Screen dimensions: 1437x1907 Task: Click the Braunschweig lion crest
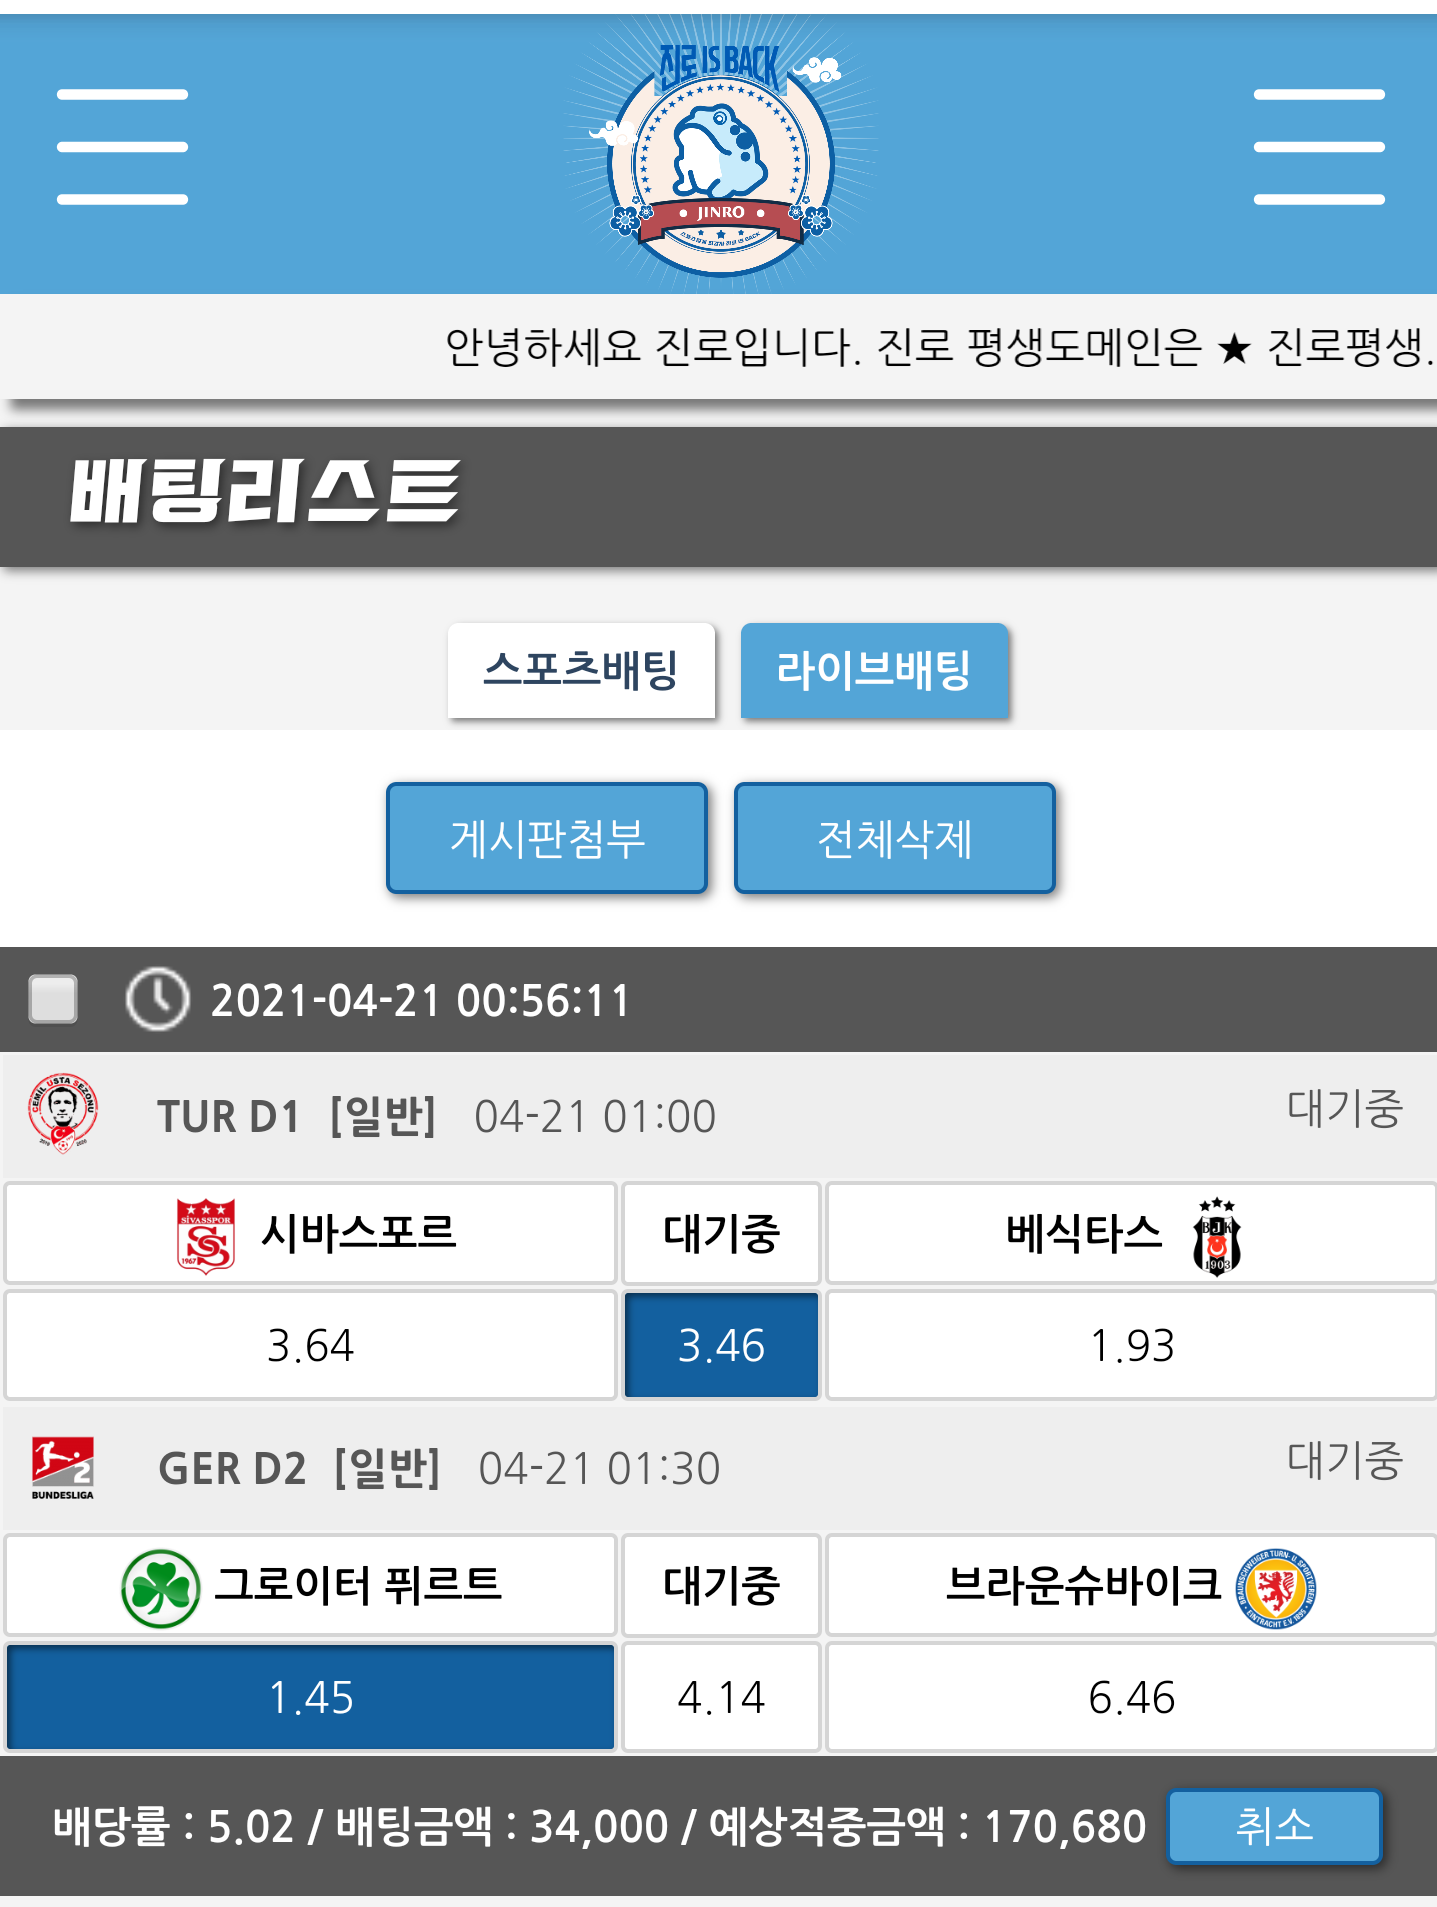[x=1276, y=1588]
